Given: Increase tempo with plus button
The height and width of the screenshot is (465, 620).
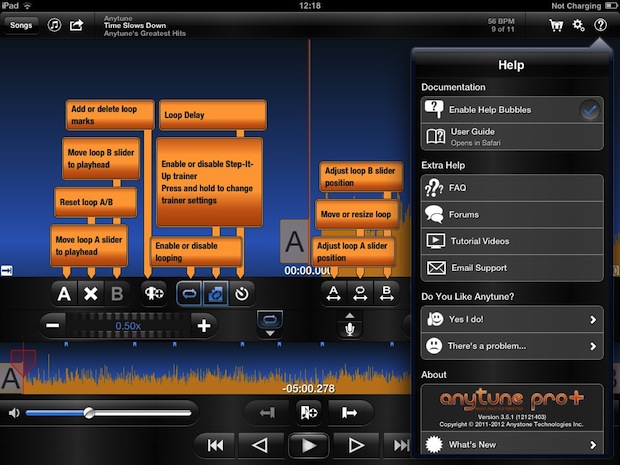Looking at the screenshot, I should point(204,326).
